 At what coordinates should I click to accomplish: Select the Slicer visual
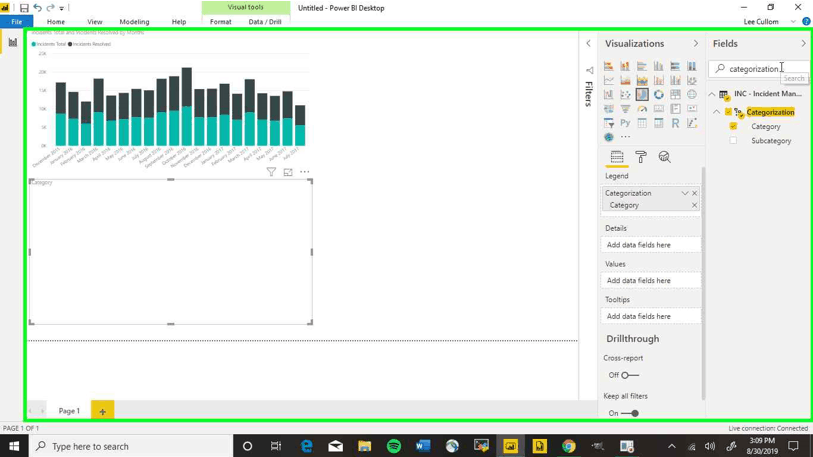pos(609,123)
